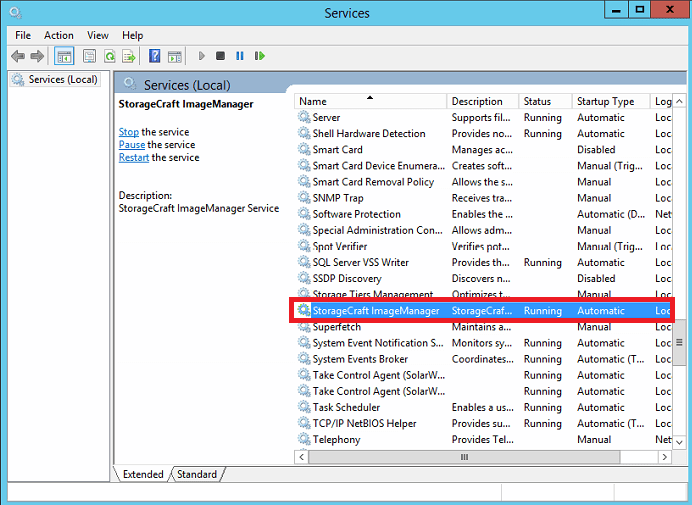Open the Properties toolbar icon
The image size is (692, 505).
click(90, 56)
